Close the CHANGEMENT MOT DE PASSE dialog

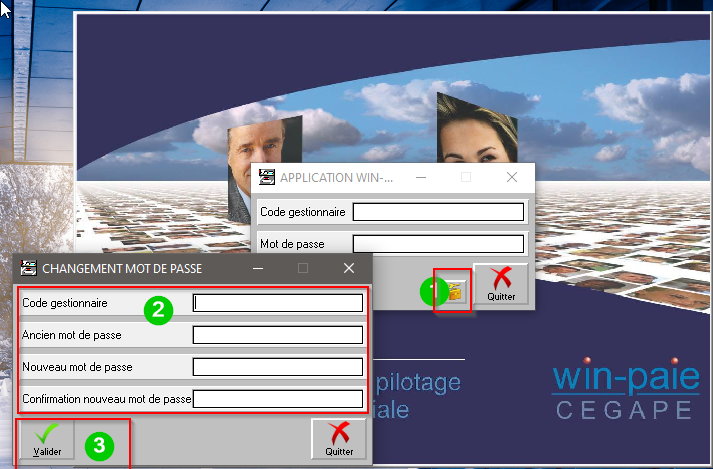pyautogui.click(x=349, y=268)
